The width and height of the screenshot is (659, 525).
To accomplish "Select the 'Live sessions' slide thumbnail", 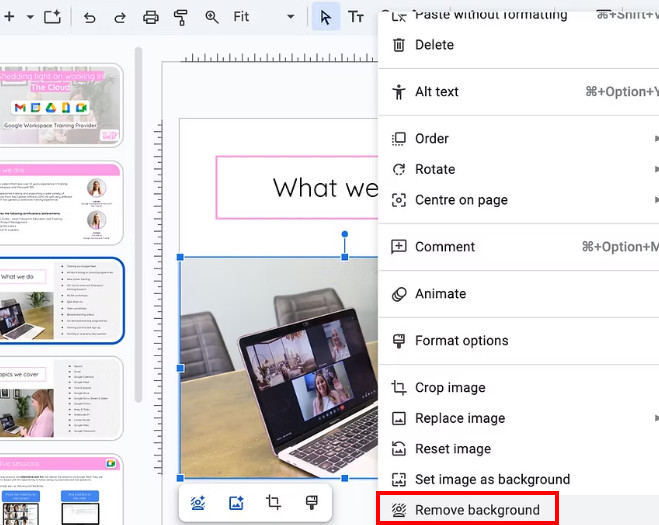I will click(x=61, y=489).
